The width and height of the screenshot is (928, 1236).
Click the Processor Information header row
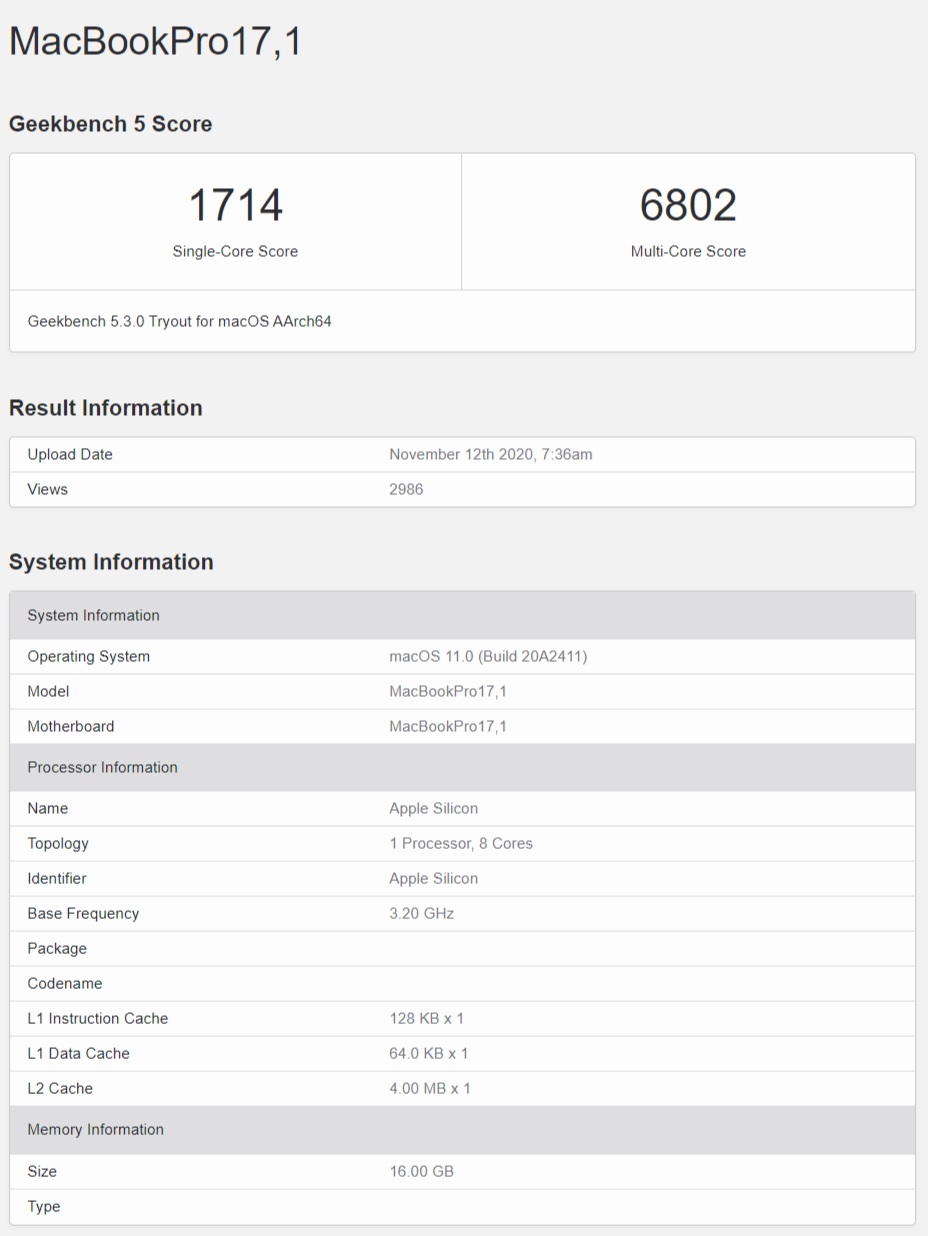click(x=462, y=767)
